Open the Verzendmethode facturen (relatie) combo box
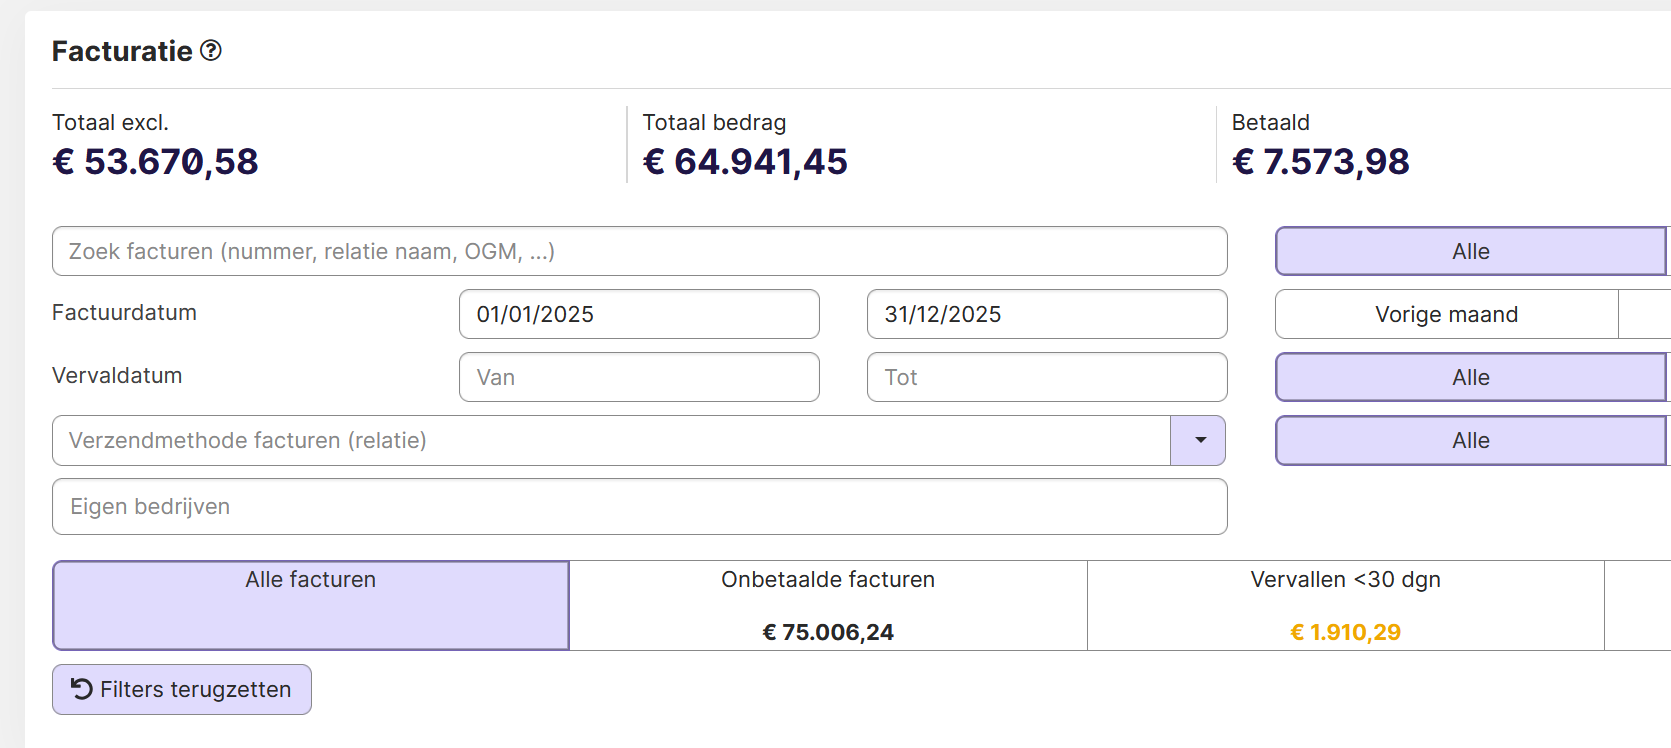The height and width of the screenshot is (748, 1671). tap(639, 440)
